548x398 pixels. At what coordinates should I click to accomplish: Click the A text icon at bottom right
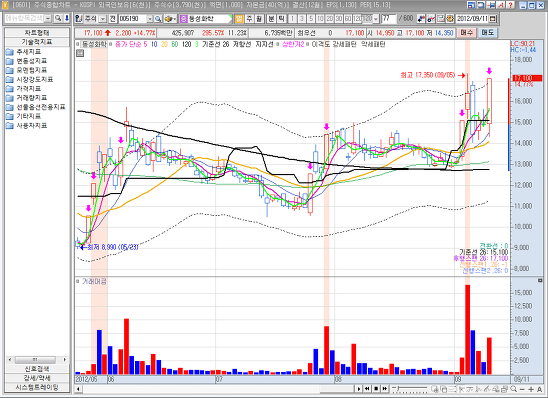[539, 389]
